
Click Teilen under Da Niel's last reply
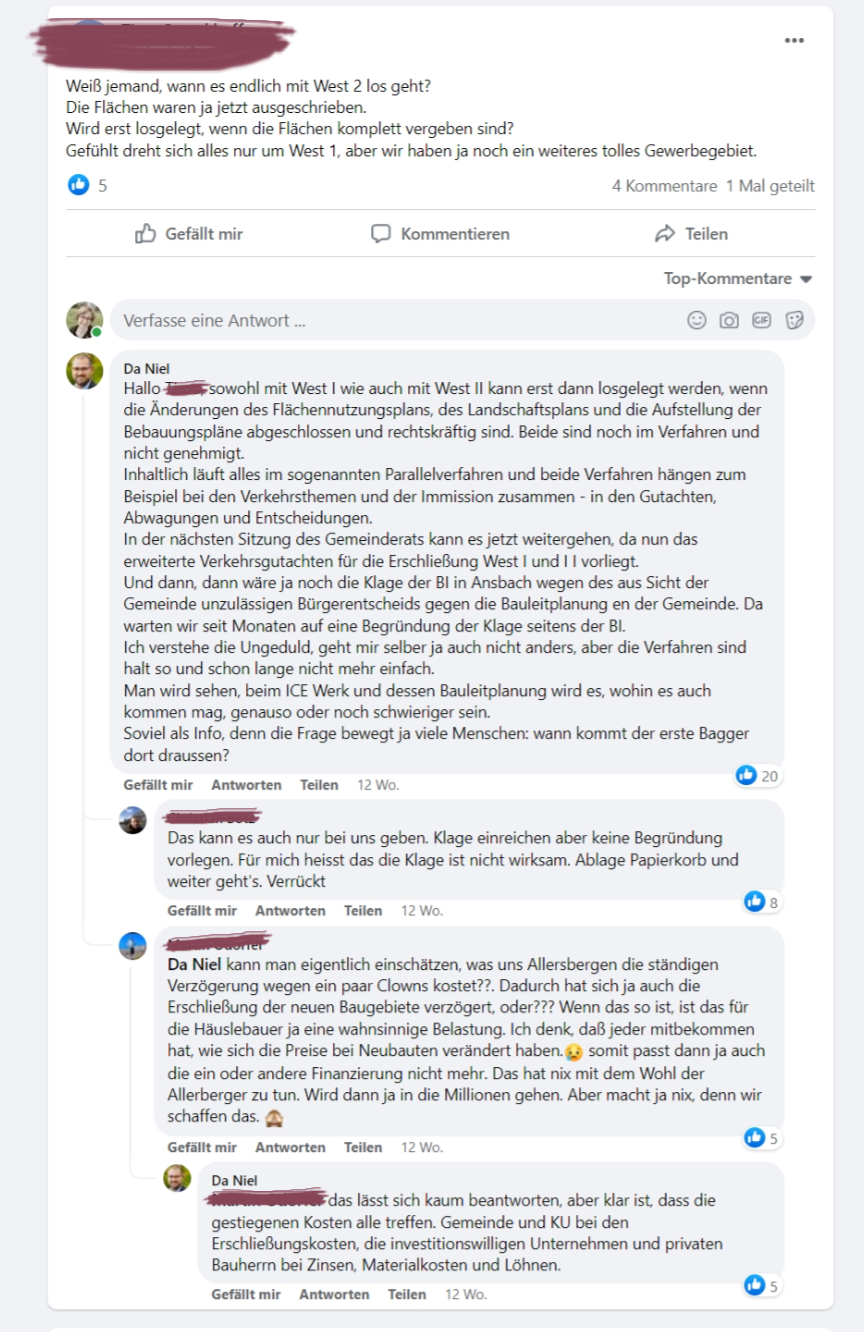[x=407, y=1294]
